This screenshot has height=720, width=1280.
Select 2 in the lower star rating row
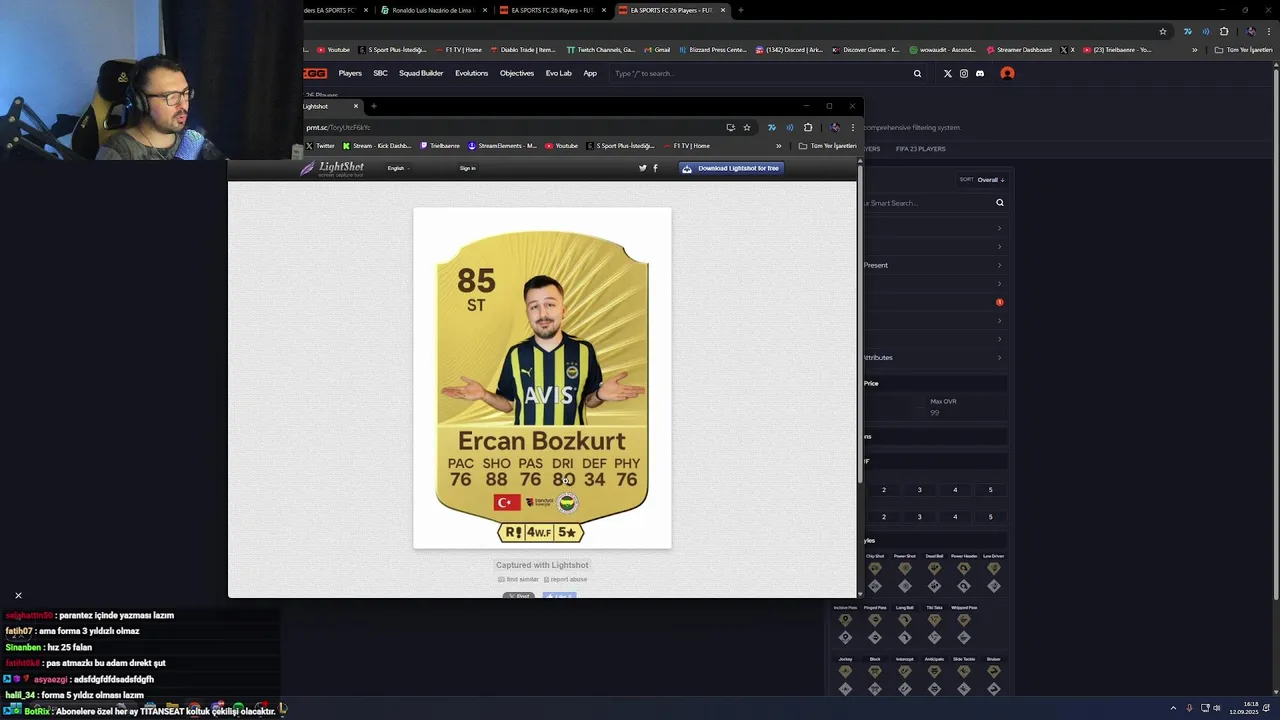coord(883,517)
